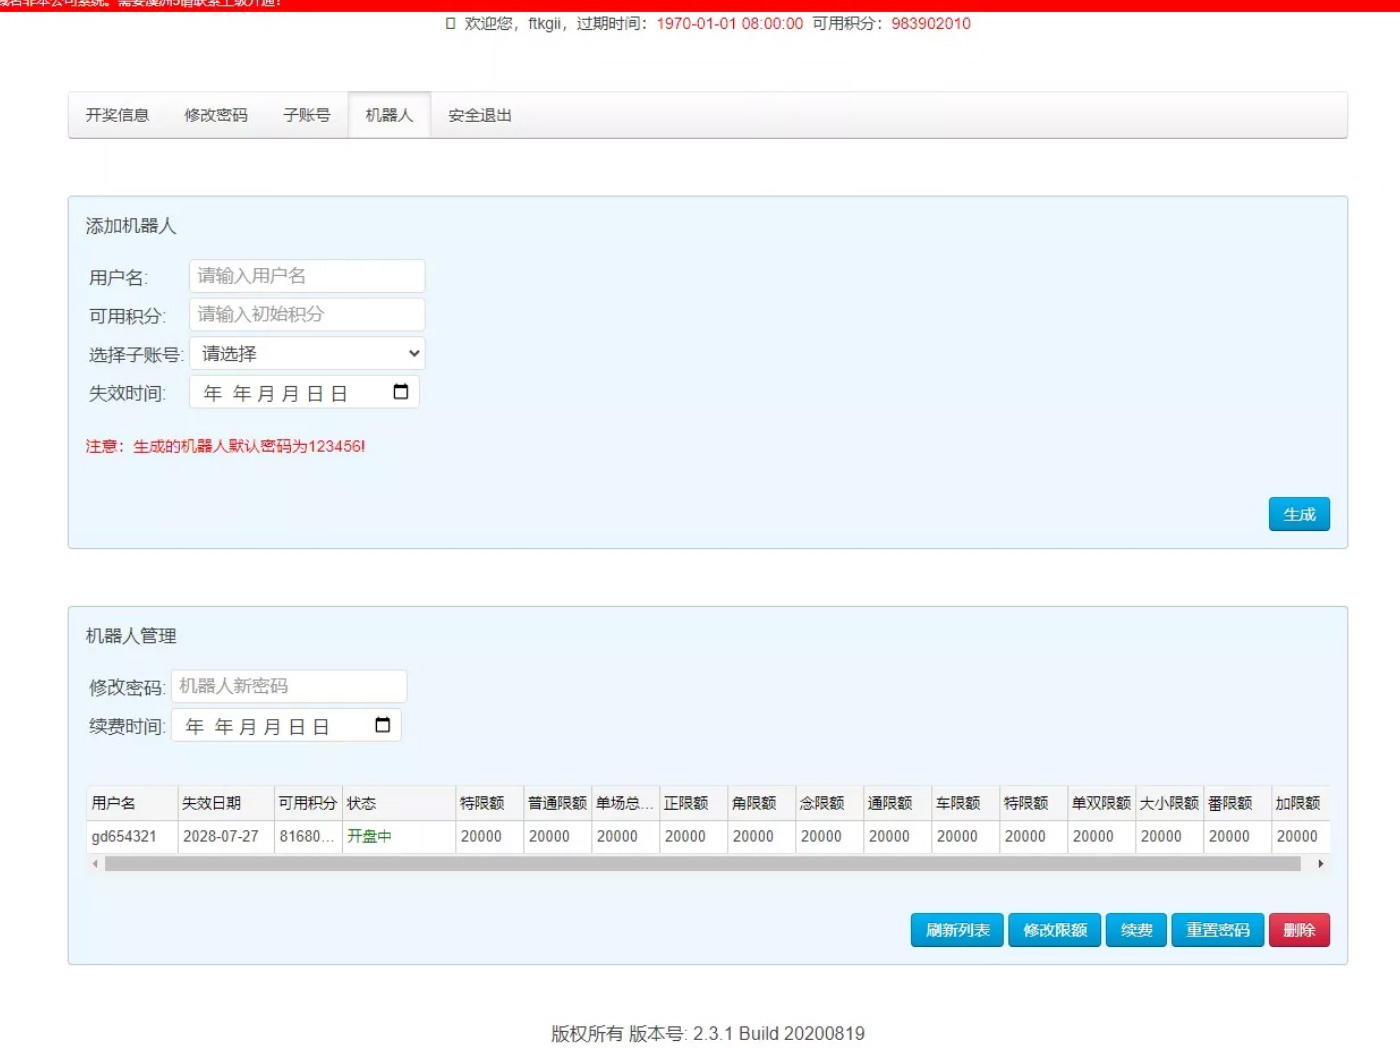The width and height of the screenshot is (1400, 1048).
Task: Go to the 子账号 tab
Action: click(306, 116)
